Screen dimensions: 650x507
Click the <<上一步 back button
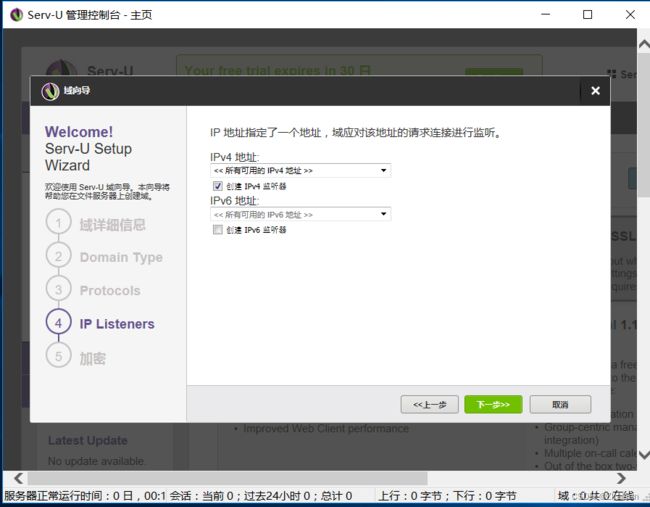point(429,404)
